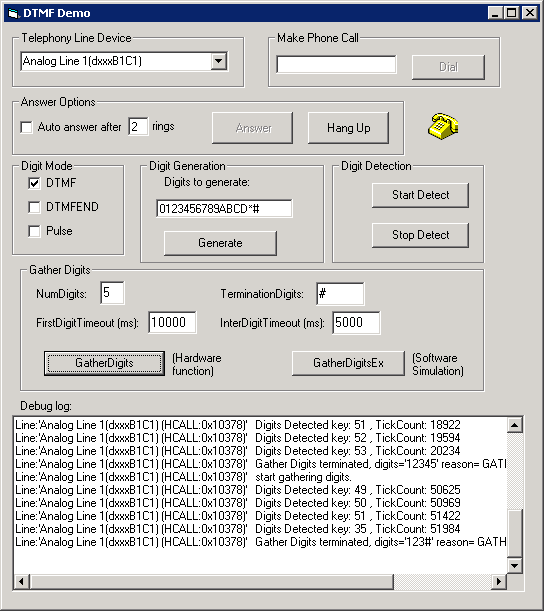Focus the Make Phone Call number field
544x611 pixels.
336,64
